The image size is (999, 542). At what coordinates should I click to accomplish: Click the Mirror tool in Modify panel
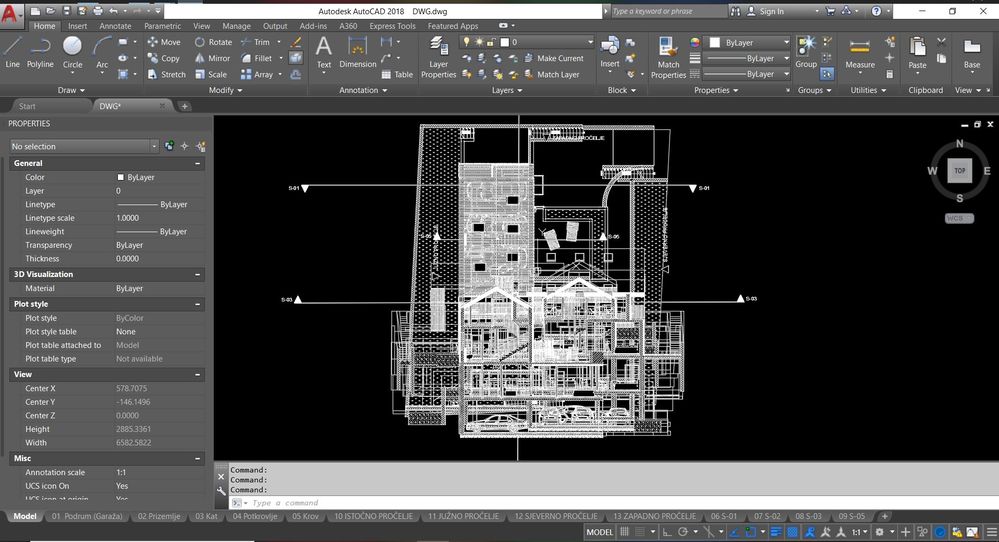[212, 58]
